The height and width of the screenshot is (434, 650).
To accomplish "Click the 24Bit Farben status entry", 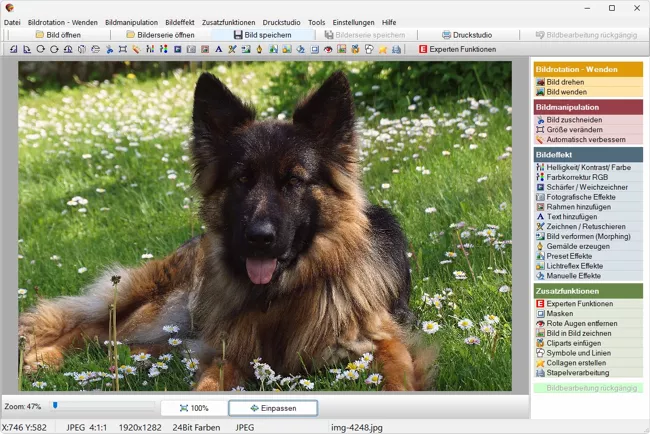I will (x=196, y=427).
